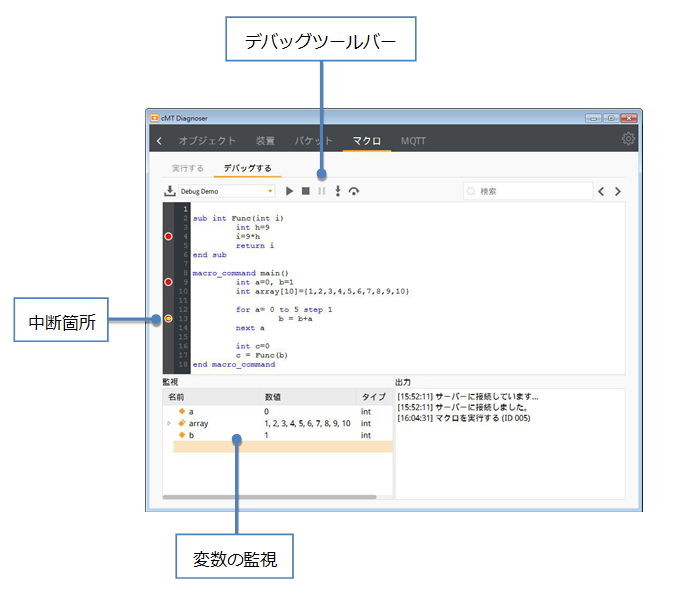This screenshot has width=694, height=593.
Task: Toggle the breakpoint on line 4
Action: 168,236
